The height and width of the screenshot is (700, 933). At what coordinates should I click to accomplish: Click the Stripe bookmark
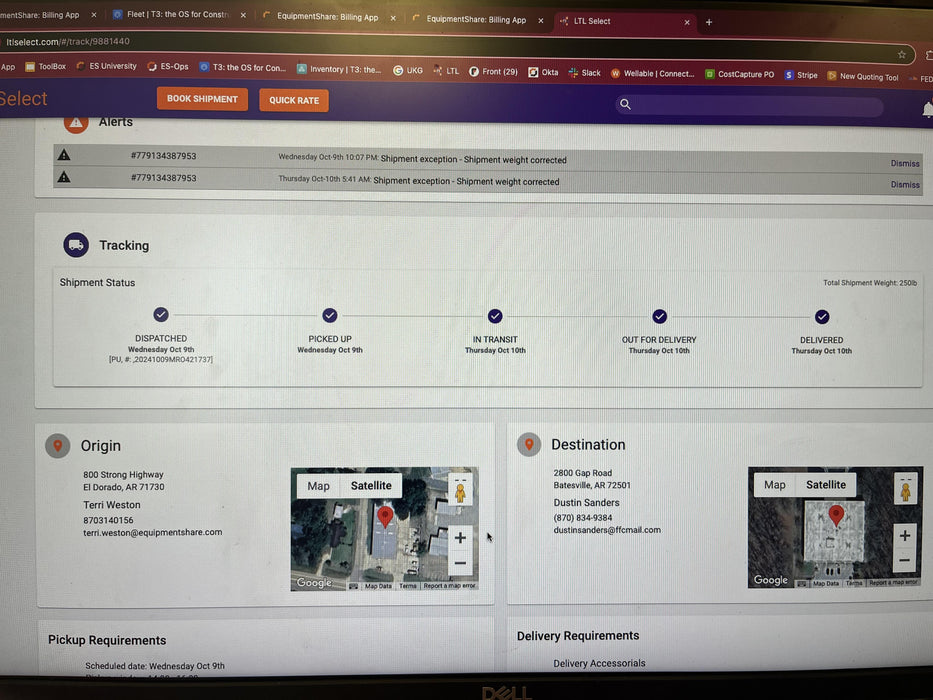pos(801,75)
